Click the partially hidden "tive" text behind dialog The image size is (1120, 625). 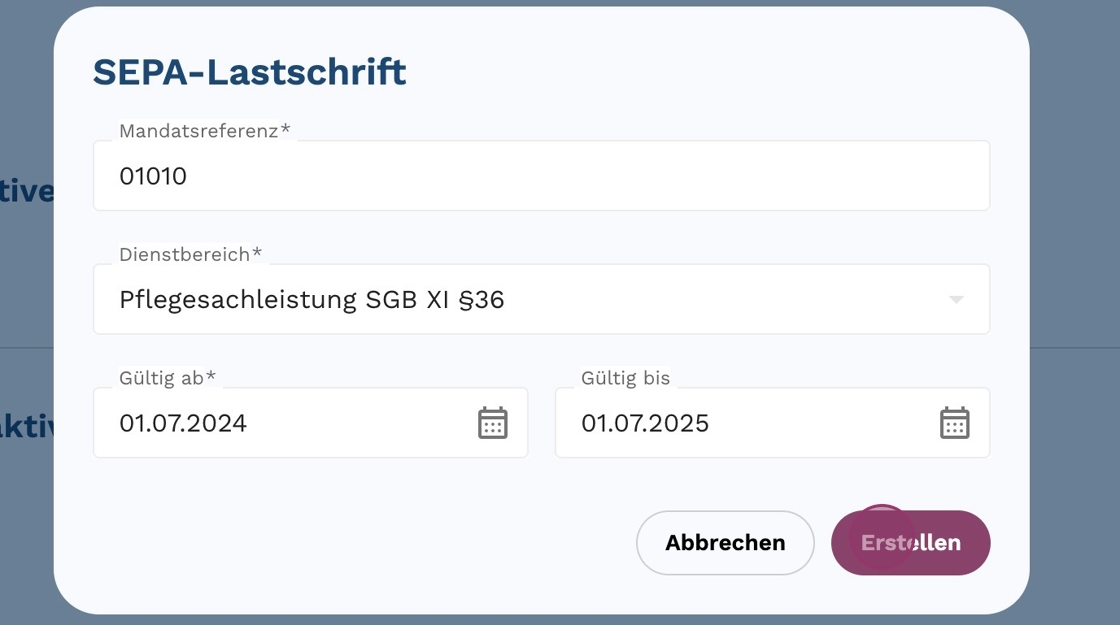[27, 191]
